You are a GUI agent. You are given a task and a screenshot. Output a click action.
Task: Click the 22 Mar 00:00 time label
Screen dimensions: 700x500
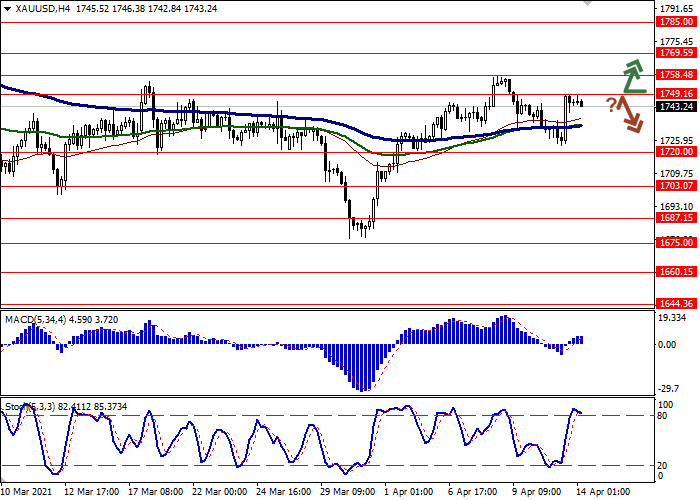(x=220, y=492)
